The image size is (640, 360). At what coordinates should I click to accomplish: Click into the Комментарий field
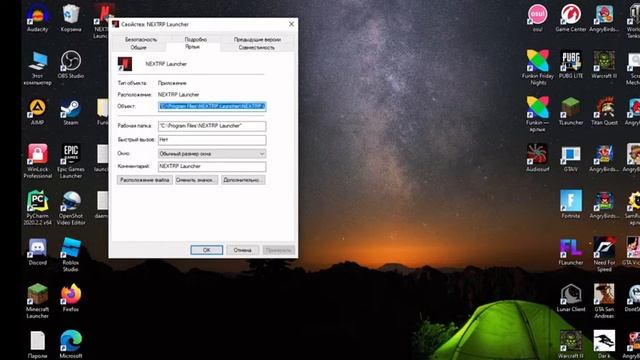coord(212,166)
